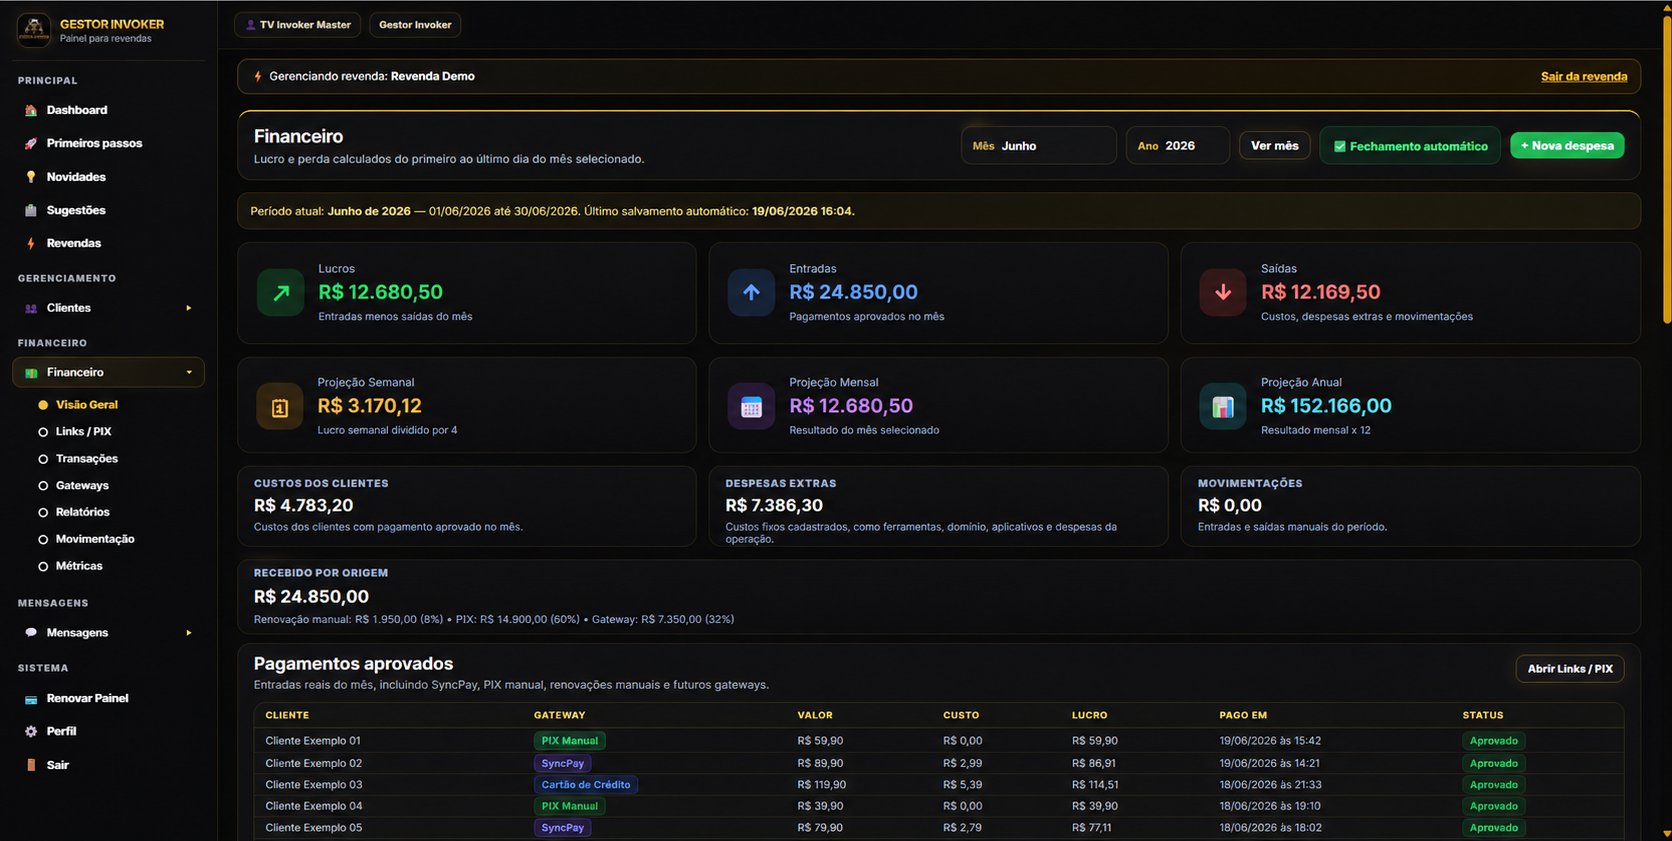Click the R$ 4.783,20 Custos dos Clientes value
1672x841 pixels.
coord(303,506)
